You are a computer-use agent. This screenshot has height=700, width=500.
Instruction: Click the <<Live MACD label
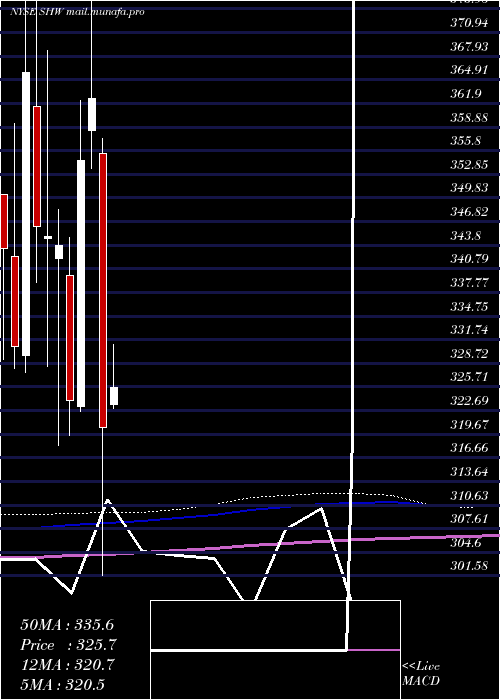pos(421,674)
